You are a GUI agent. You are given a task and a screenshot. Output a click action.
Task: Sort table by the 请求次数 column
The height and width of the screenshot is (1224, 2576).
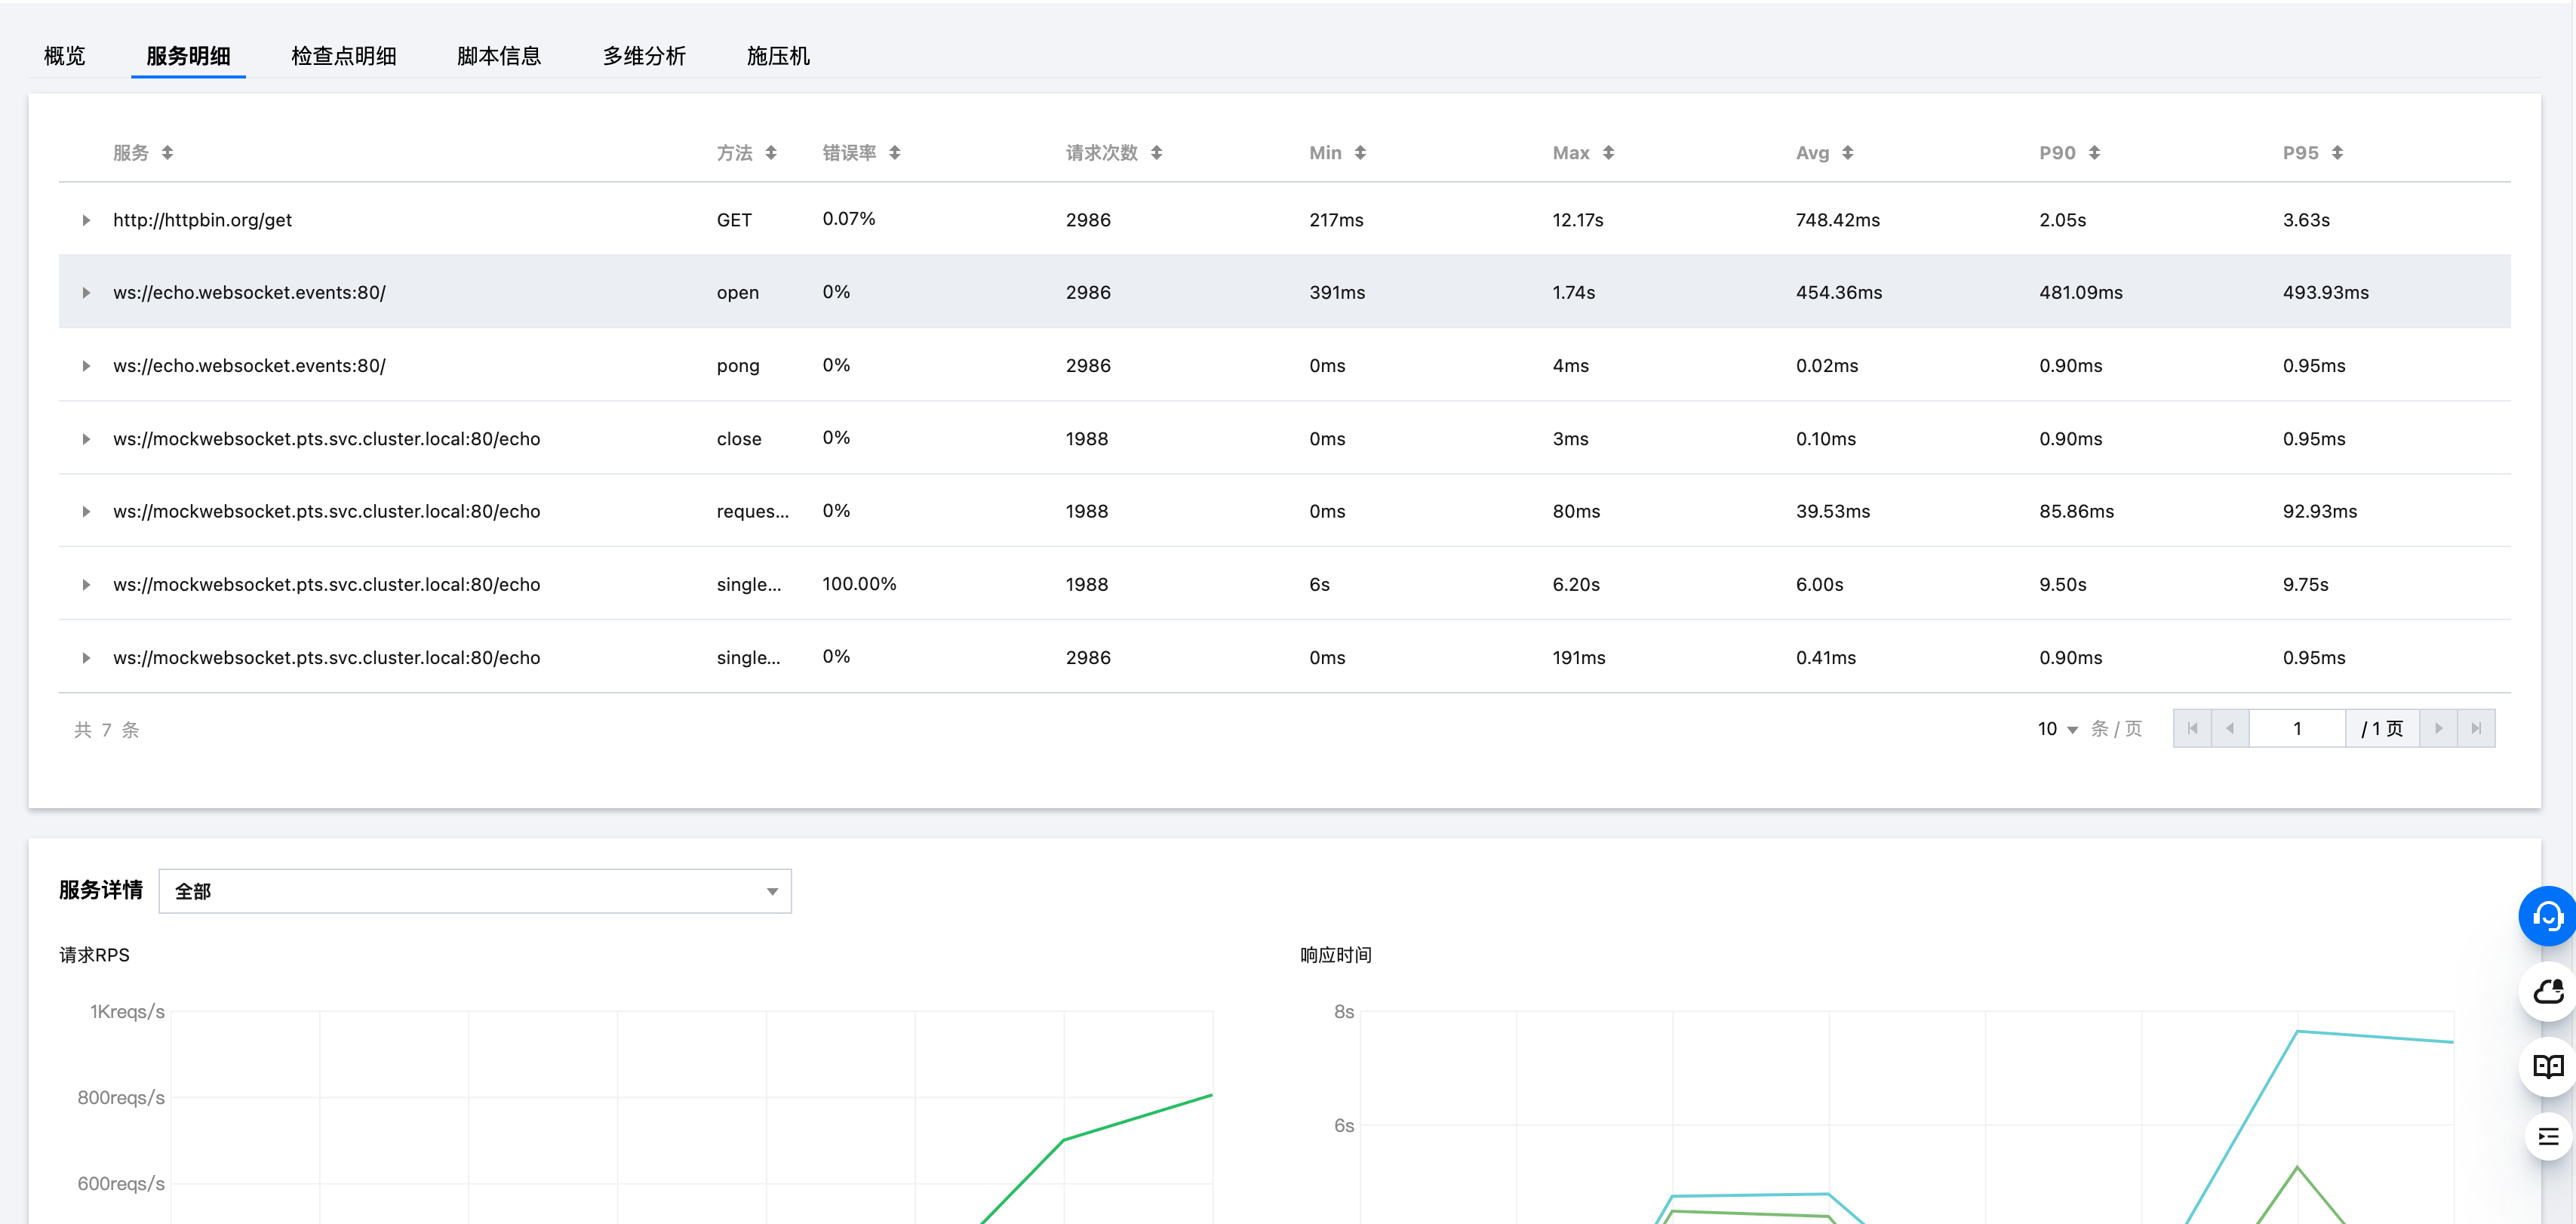point(1156,153)
